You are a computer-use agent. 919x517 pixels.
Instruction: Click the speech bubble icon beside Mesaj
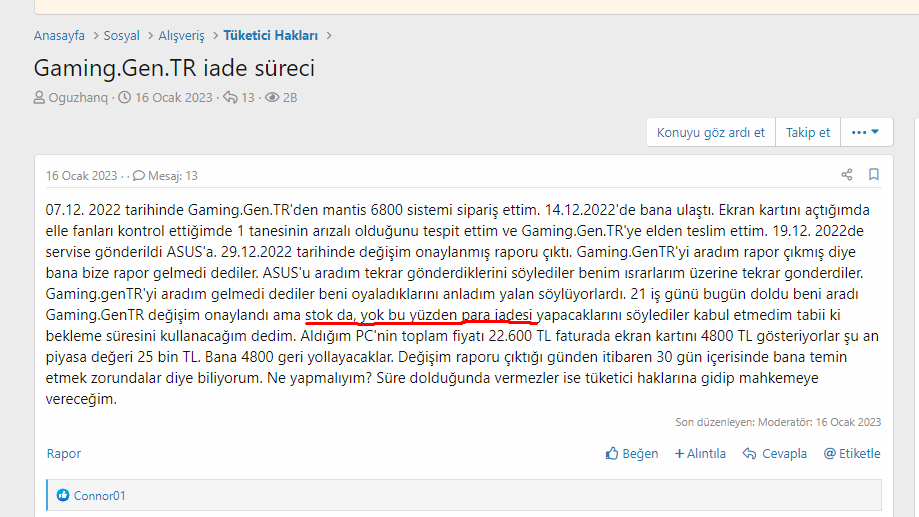pyautogui.click(x=139, y=175)
